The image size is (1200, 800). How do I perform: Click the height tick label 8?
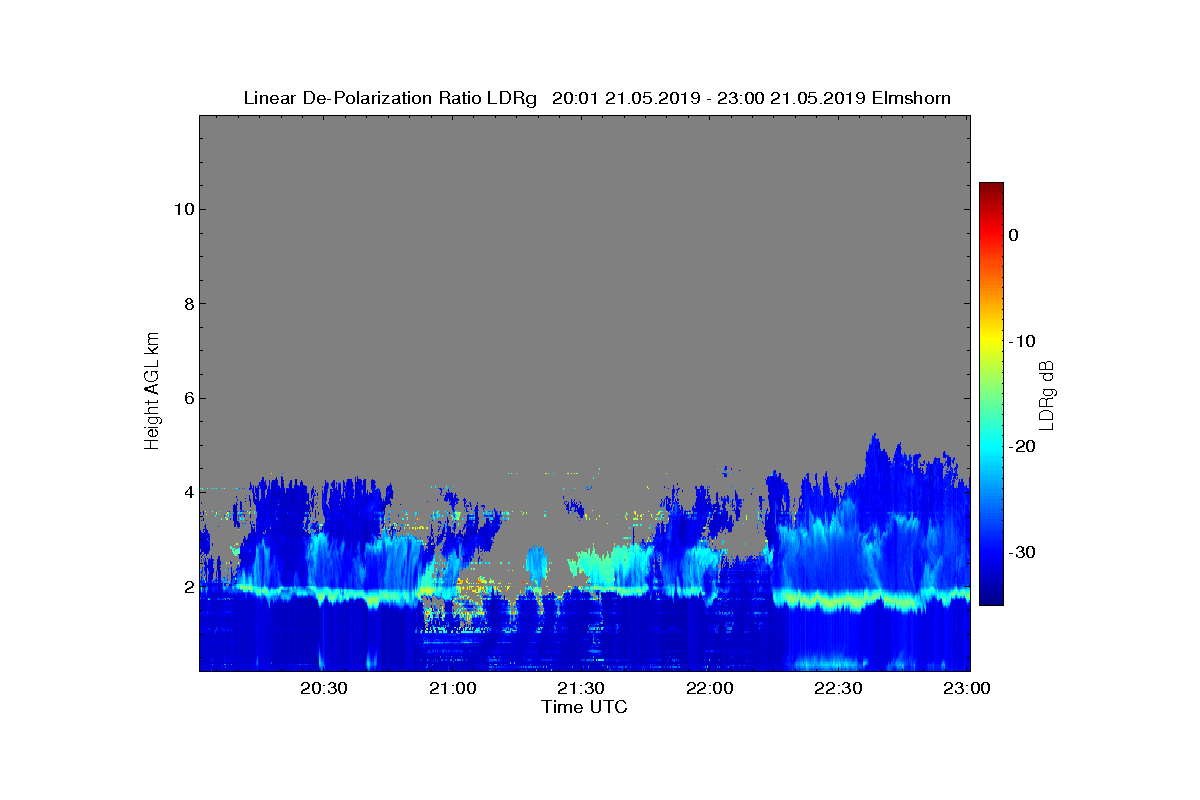coord(188,304)
